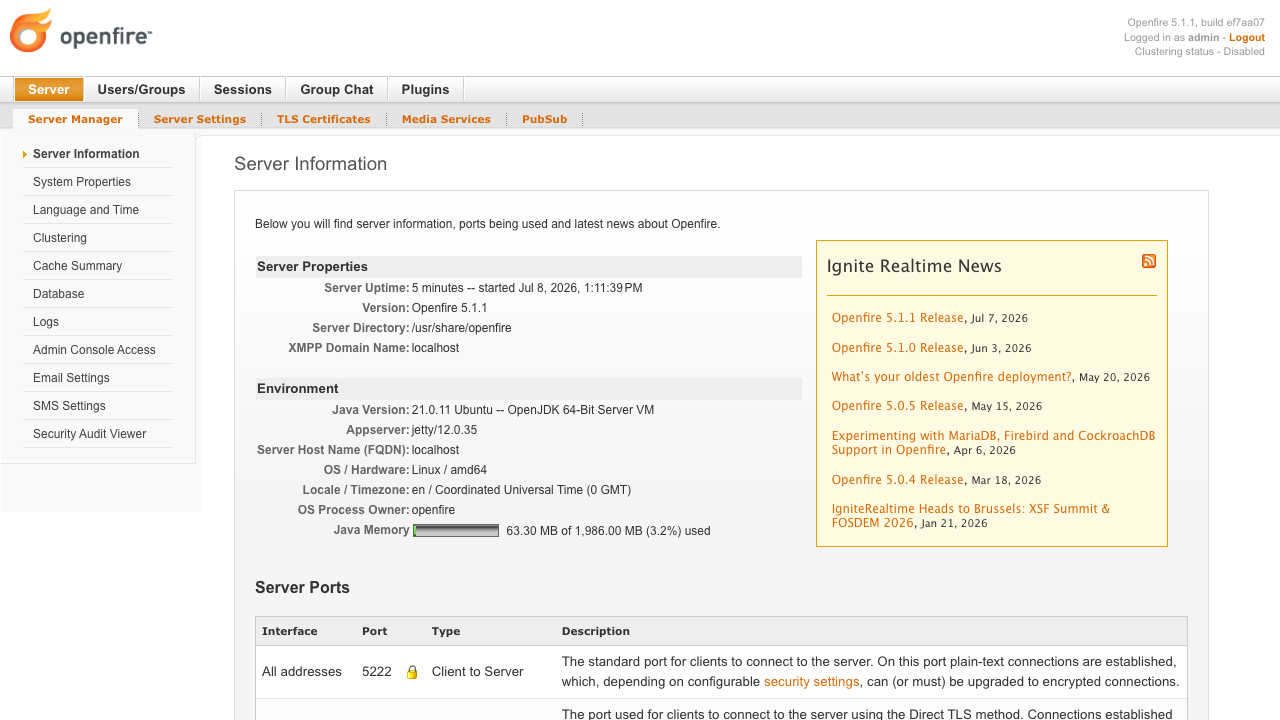Open the Openfire 5.1.1 Release news link
This screenshot has width=1280, height=720.
coord(897,318)
